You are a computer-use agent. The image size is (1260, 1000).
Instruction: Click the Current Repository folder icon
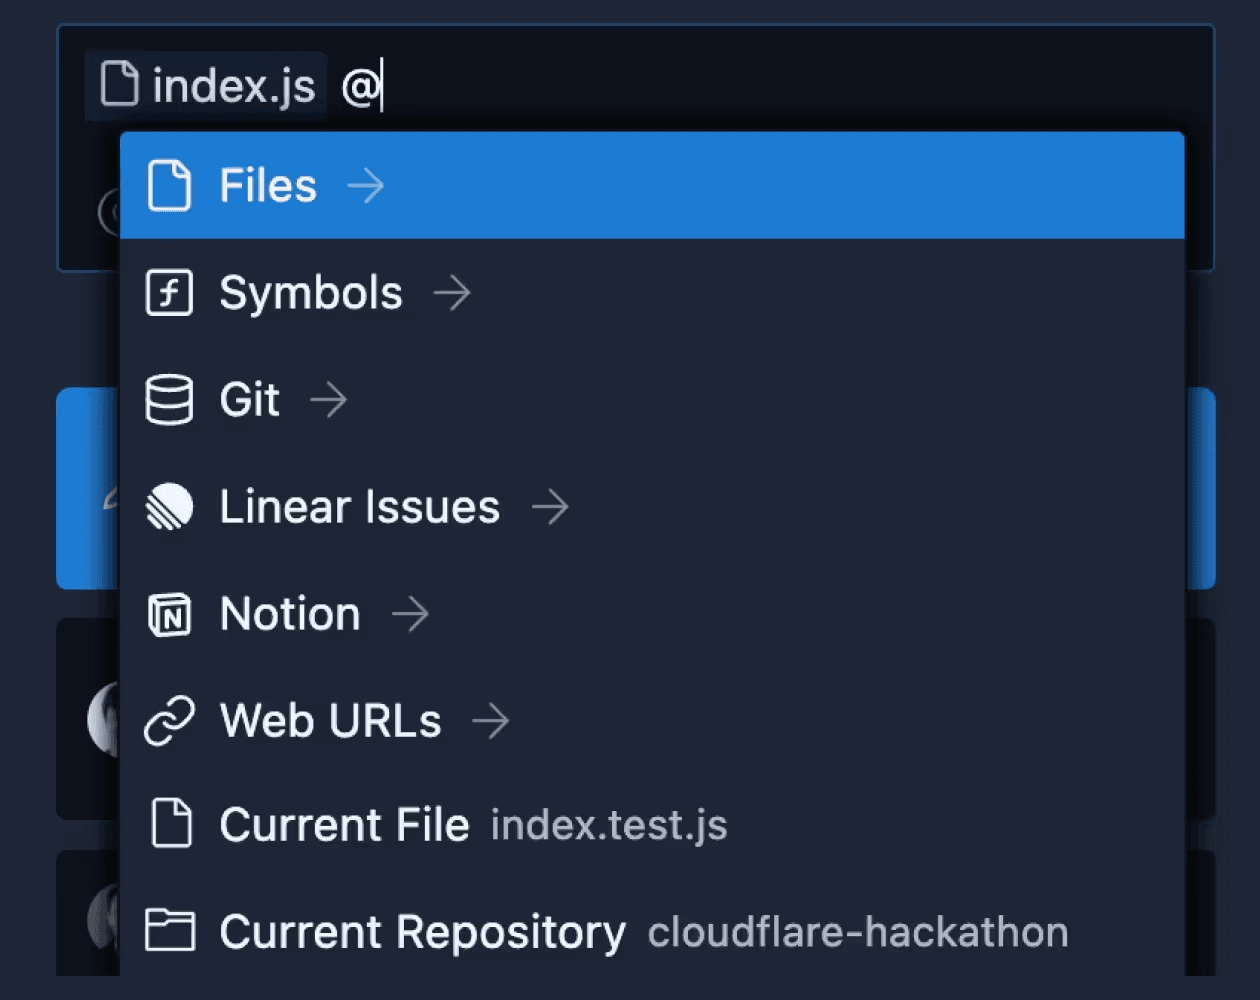click(169, 930)
